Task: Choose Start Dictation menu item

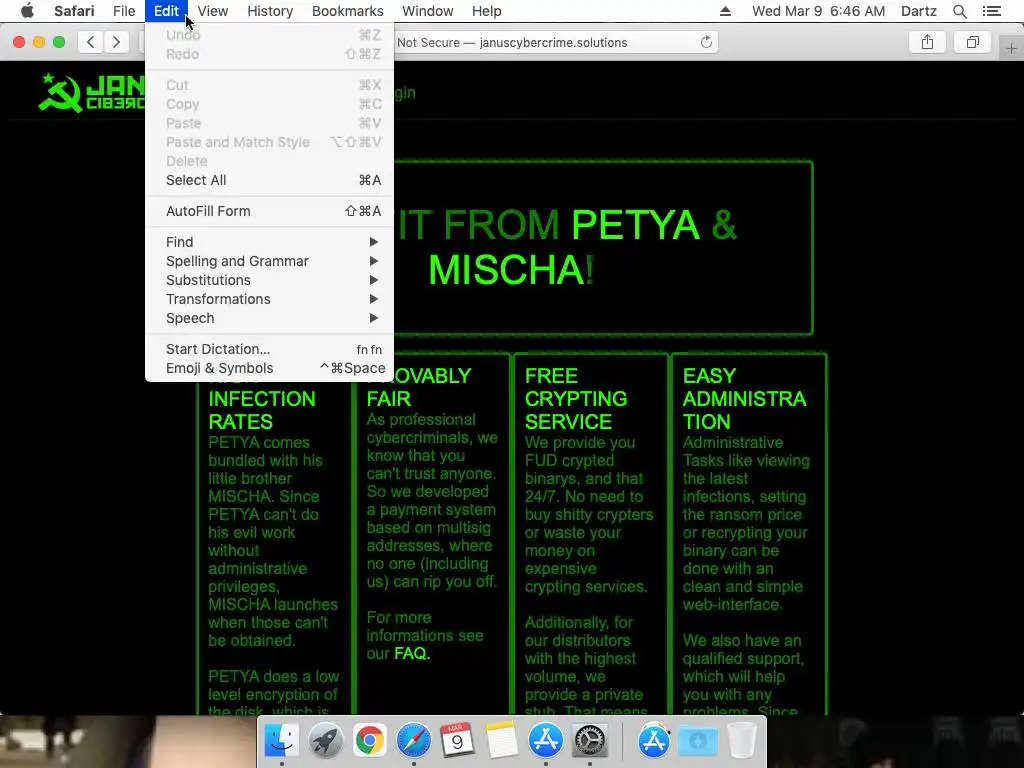Action: [270, 349]
